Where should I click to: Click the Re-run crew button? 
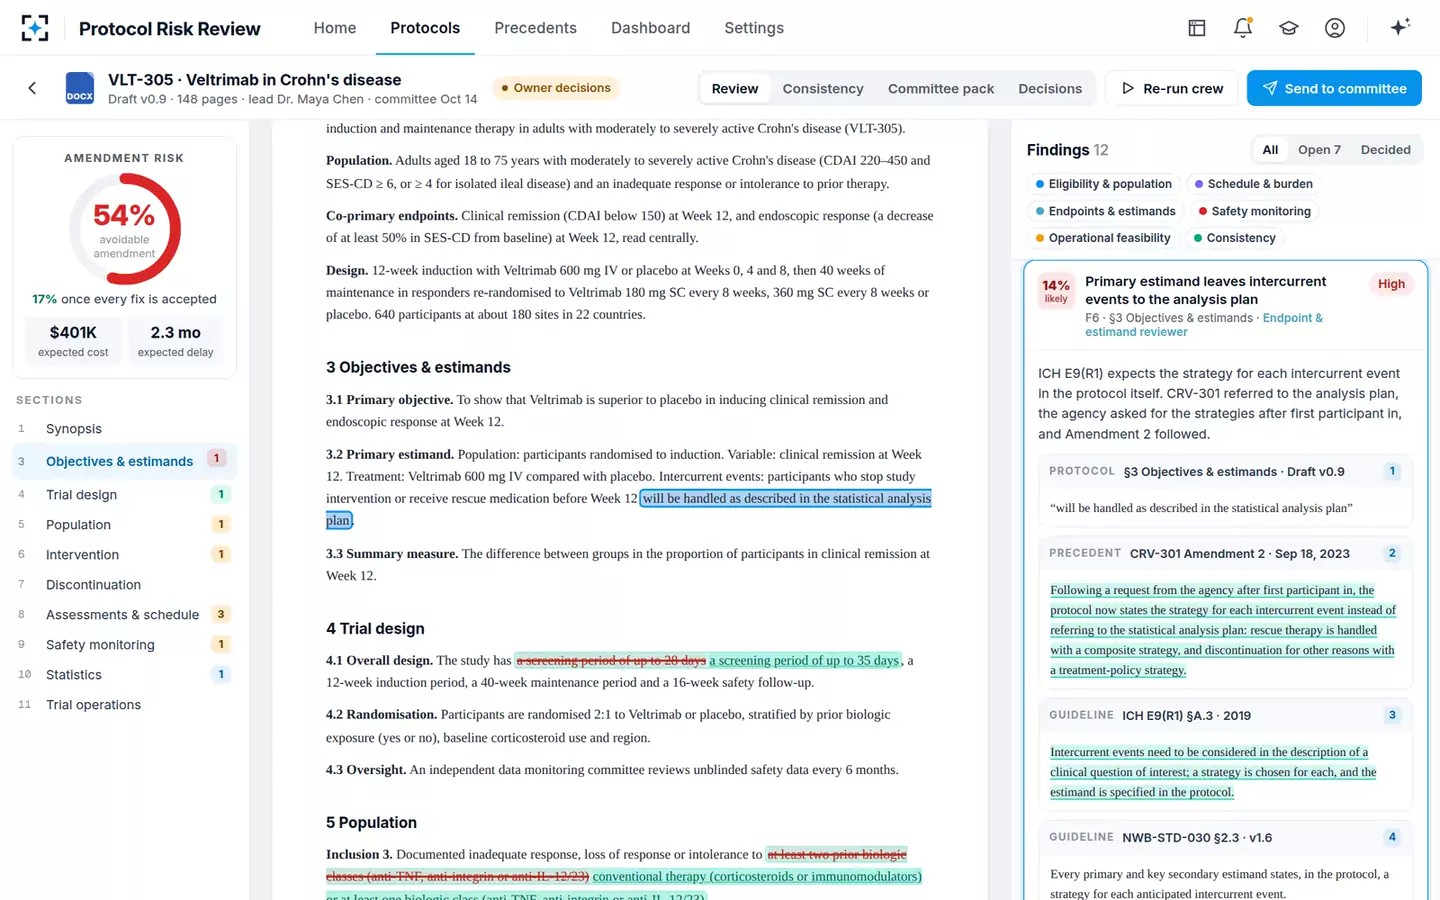point(1172,88)
